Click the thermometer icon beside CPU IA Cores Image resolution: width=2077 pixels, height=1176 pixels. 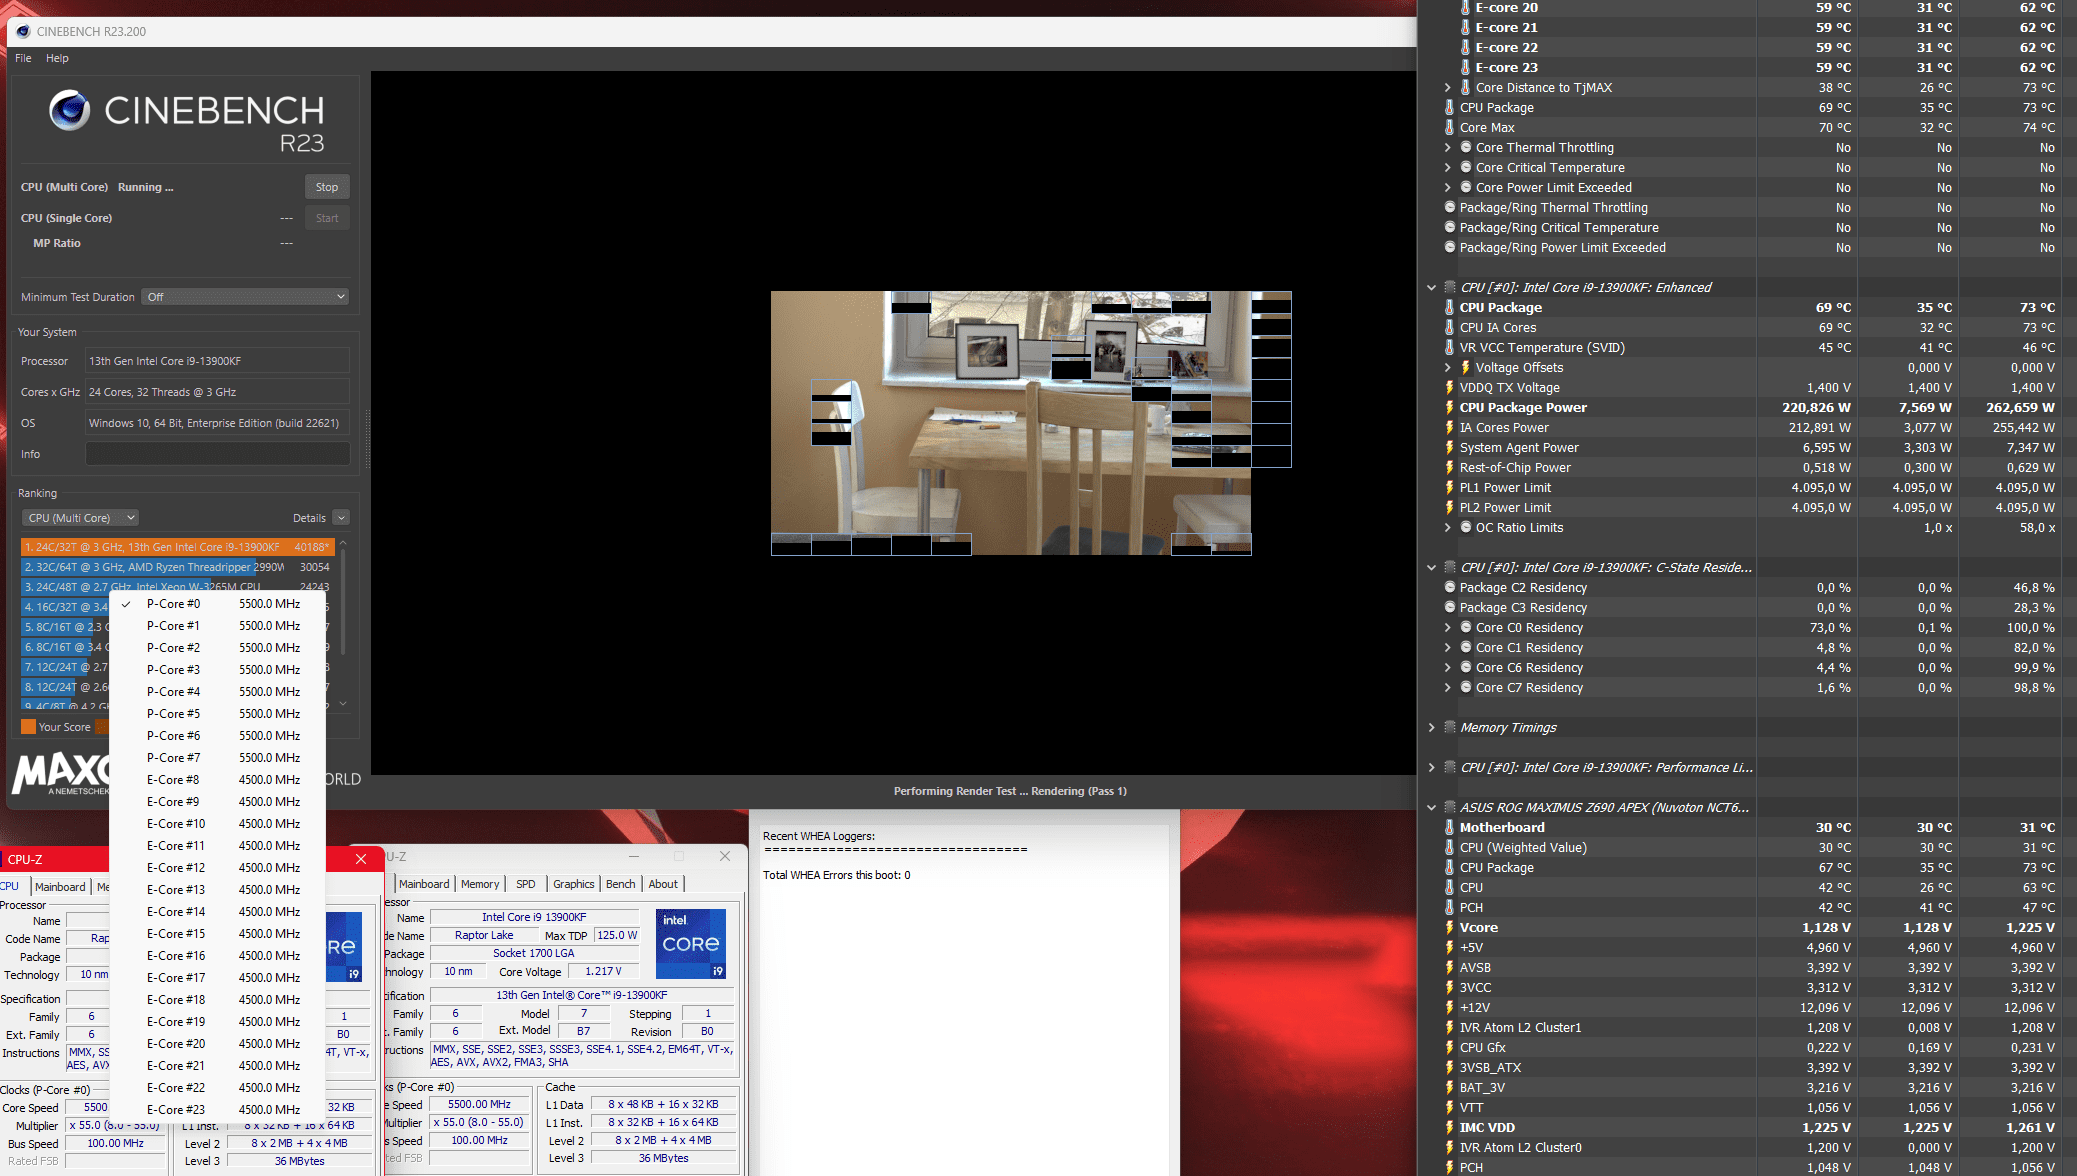[x=1449, y=327]
